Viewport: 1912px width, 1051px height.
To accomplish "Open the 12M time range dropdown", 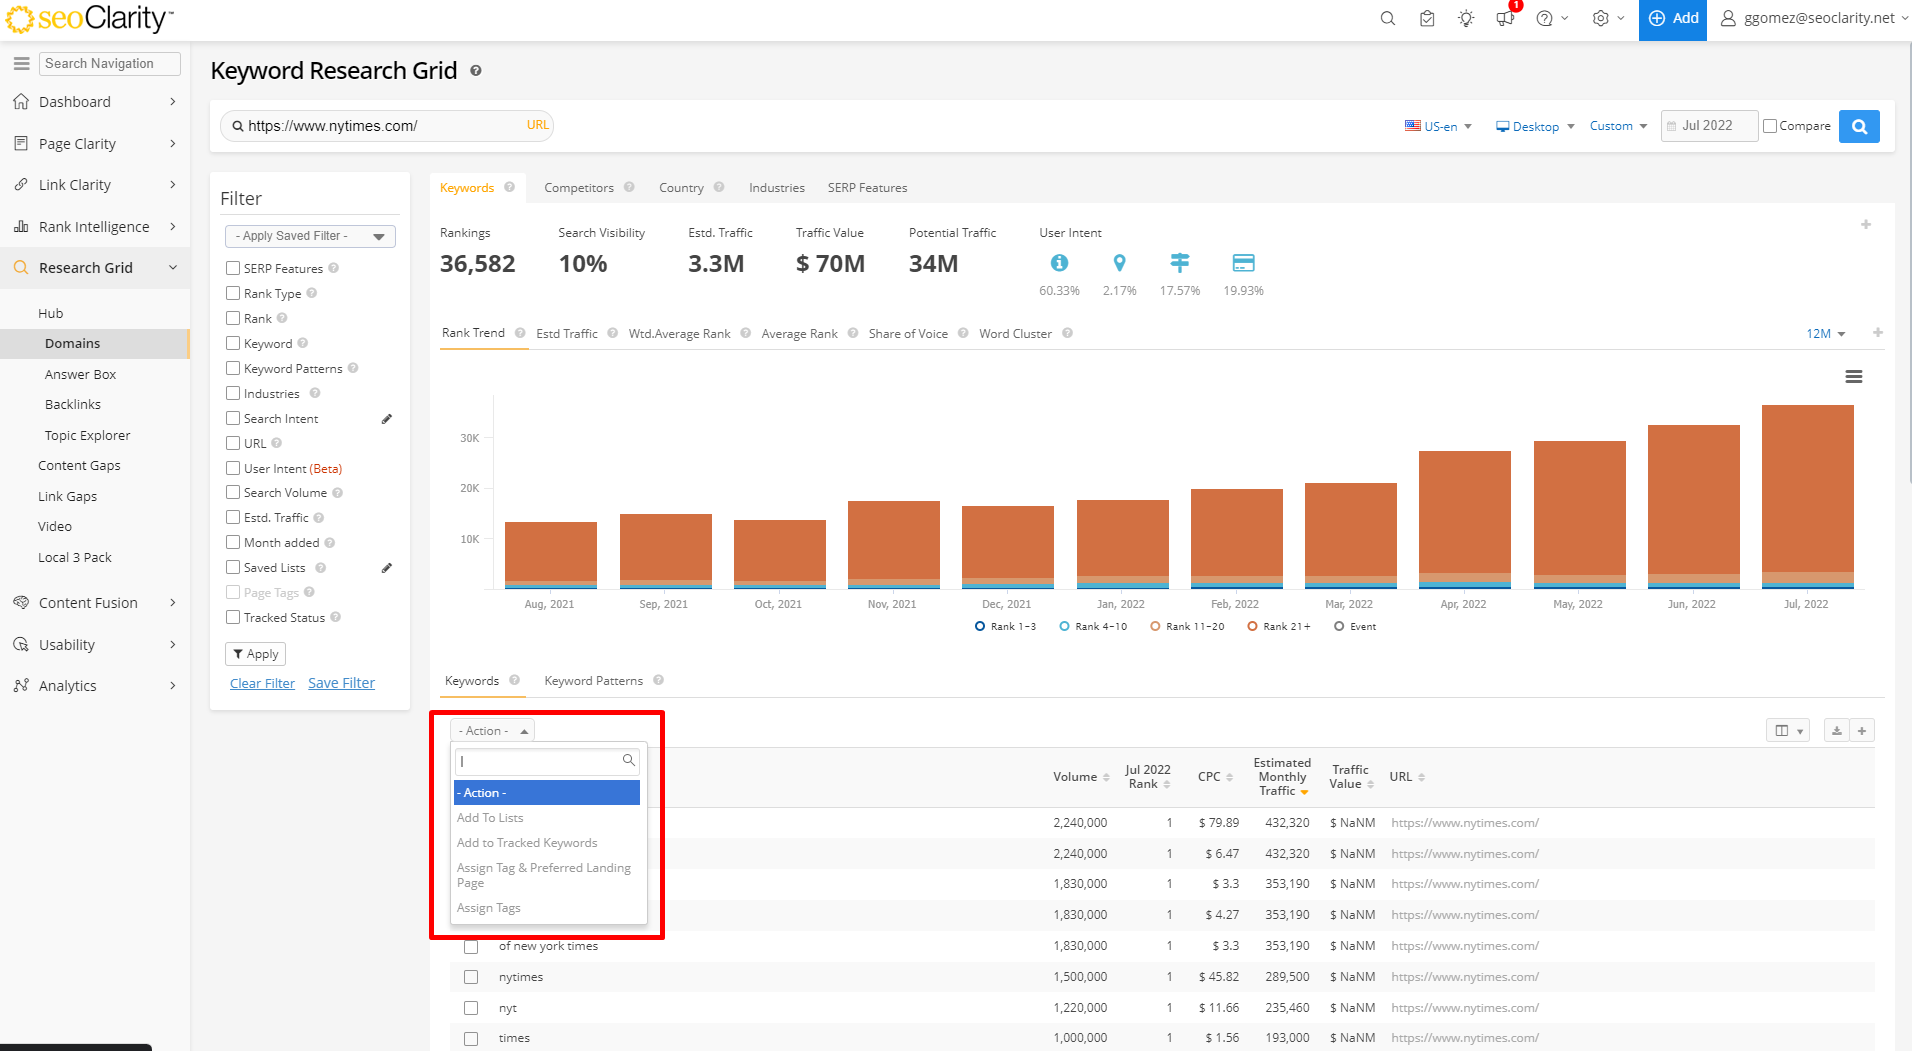I will (1825, 334).
